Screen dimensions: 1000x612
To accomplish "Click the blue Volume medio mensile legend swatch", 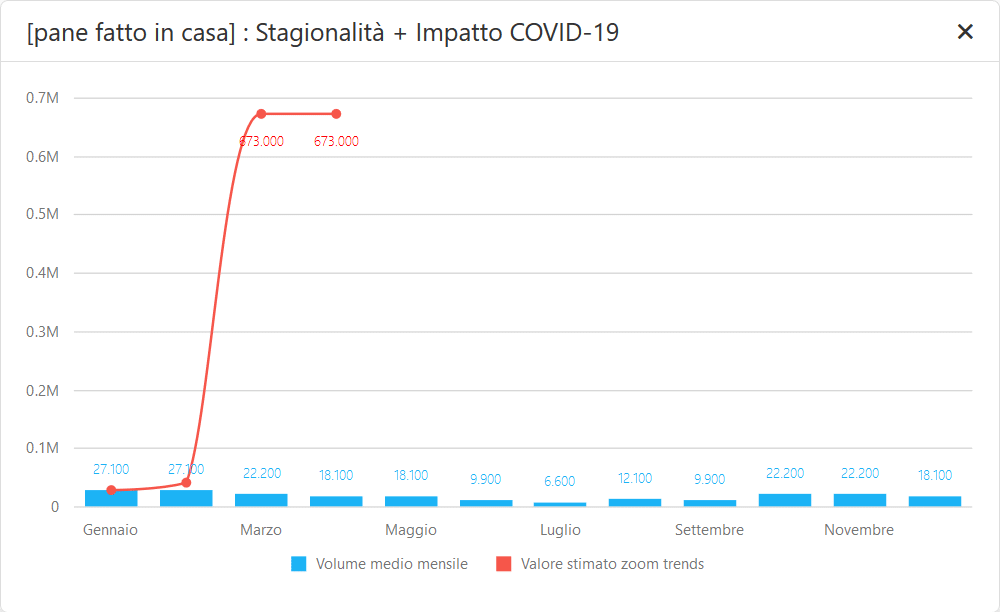I will tap(296, 564).
